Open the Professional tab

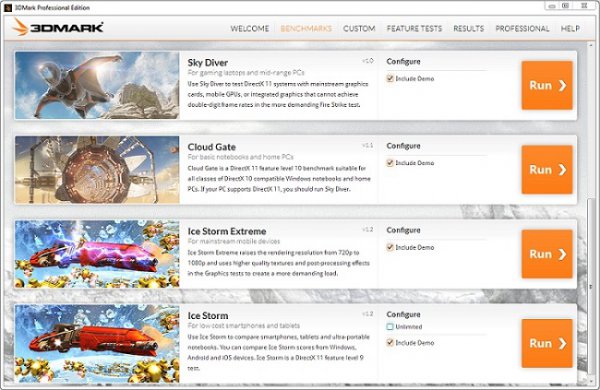pyautogui.click(x=522, y=28)
